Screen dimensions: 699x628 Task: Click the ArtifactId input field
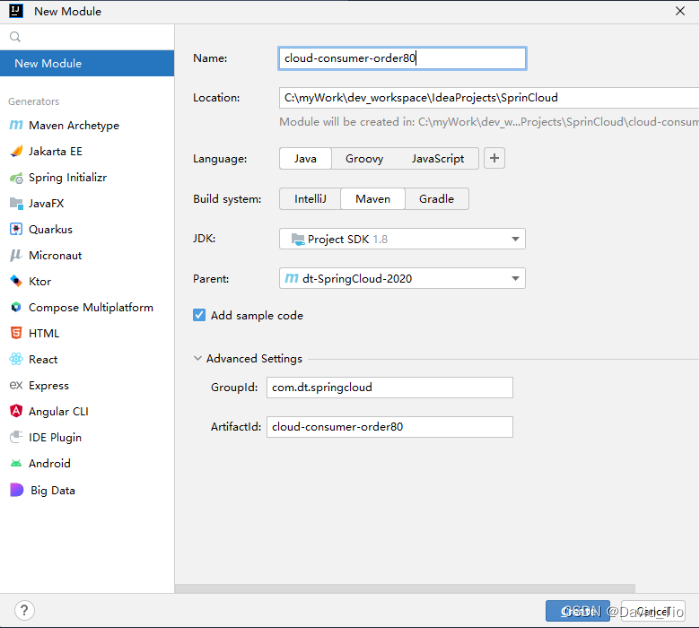pyautogui.click(x=390, y=427)
